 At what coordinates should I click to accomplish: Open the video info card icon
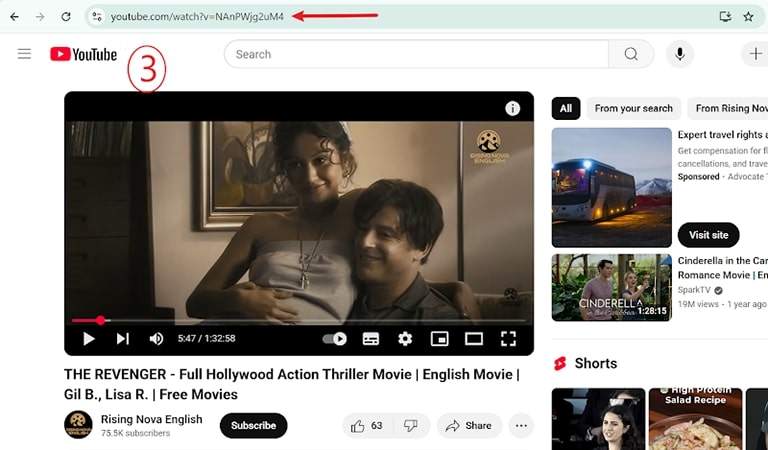[x=512, y=108]
